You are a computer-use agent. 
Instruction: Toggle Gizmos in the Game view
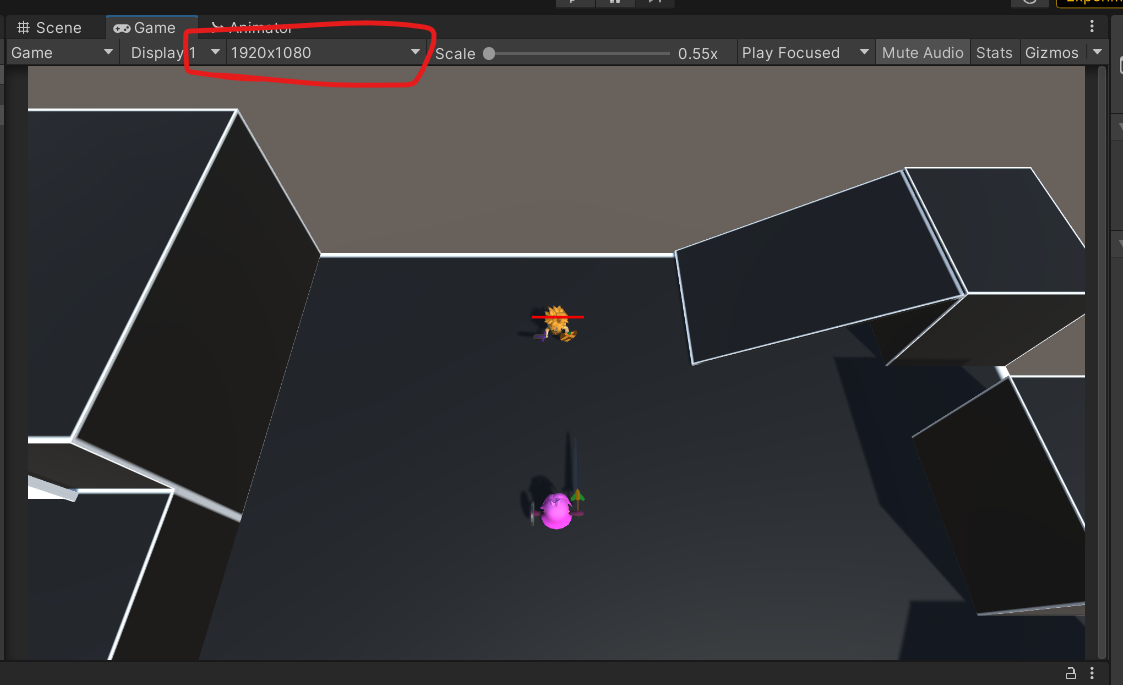[1051, 53]
